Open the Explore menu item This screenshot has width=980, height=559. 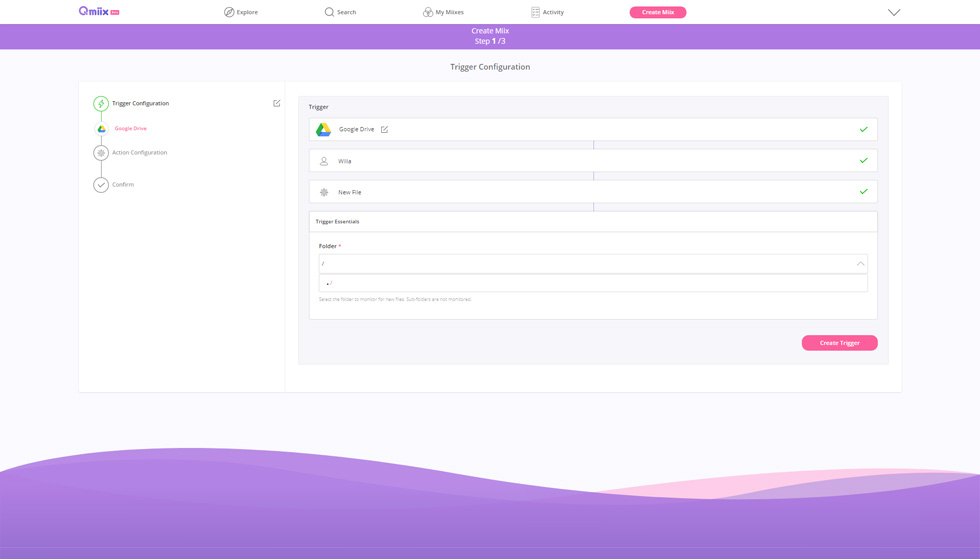(x=241, y=12)
